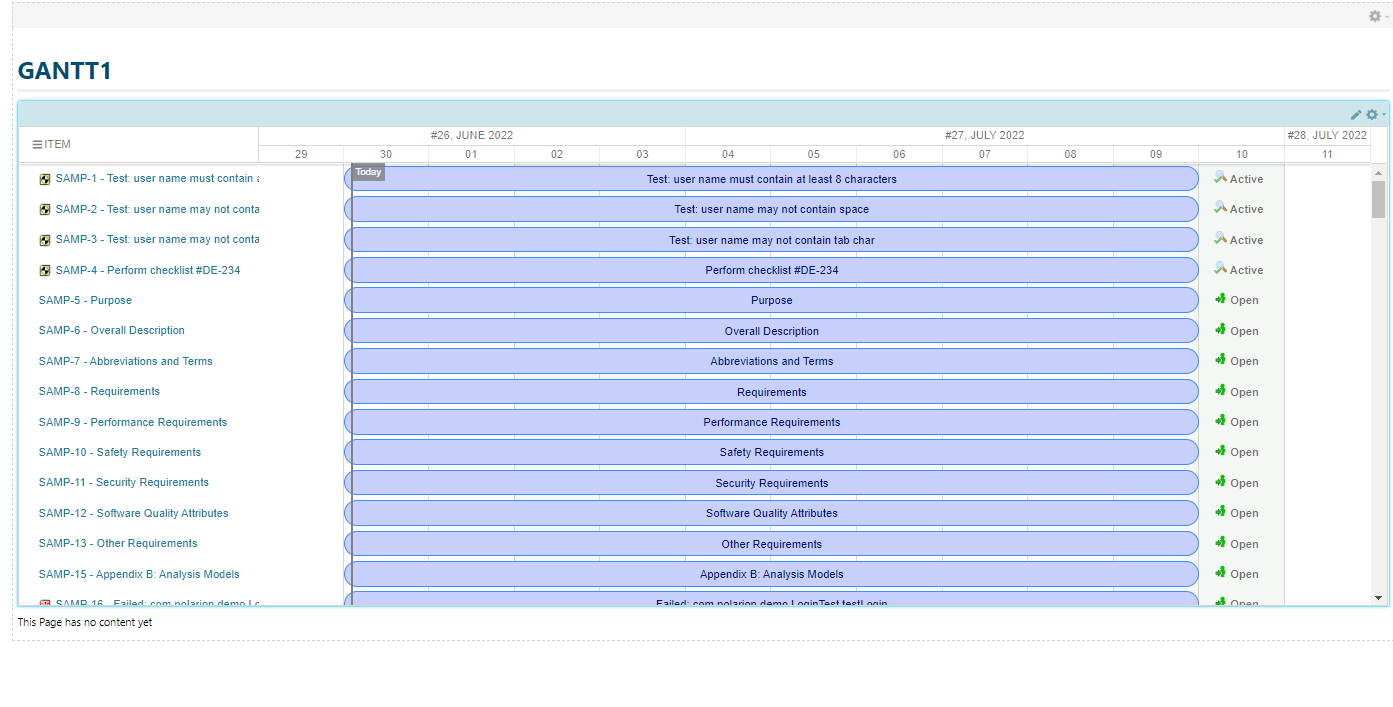Viewport: 1393px width, 707px height.
Task: Click the #27, JULY 2022 week header
Action: [984, 135]
